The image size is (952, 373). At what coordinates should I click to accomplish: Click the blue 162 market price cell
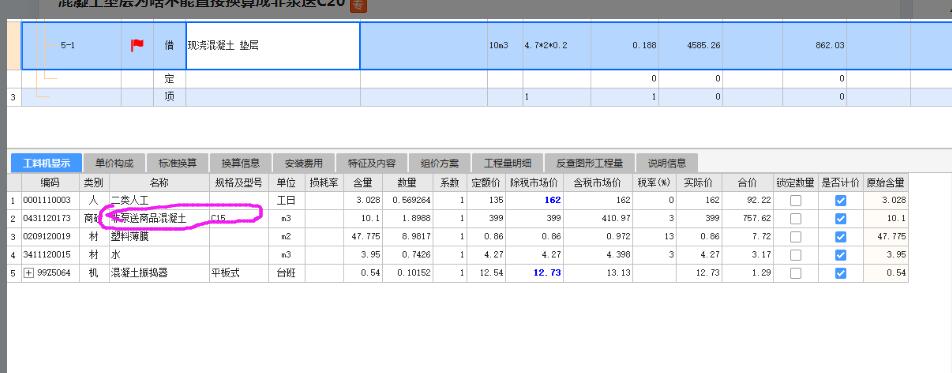coord(534,200)
